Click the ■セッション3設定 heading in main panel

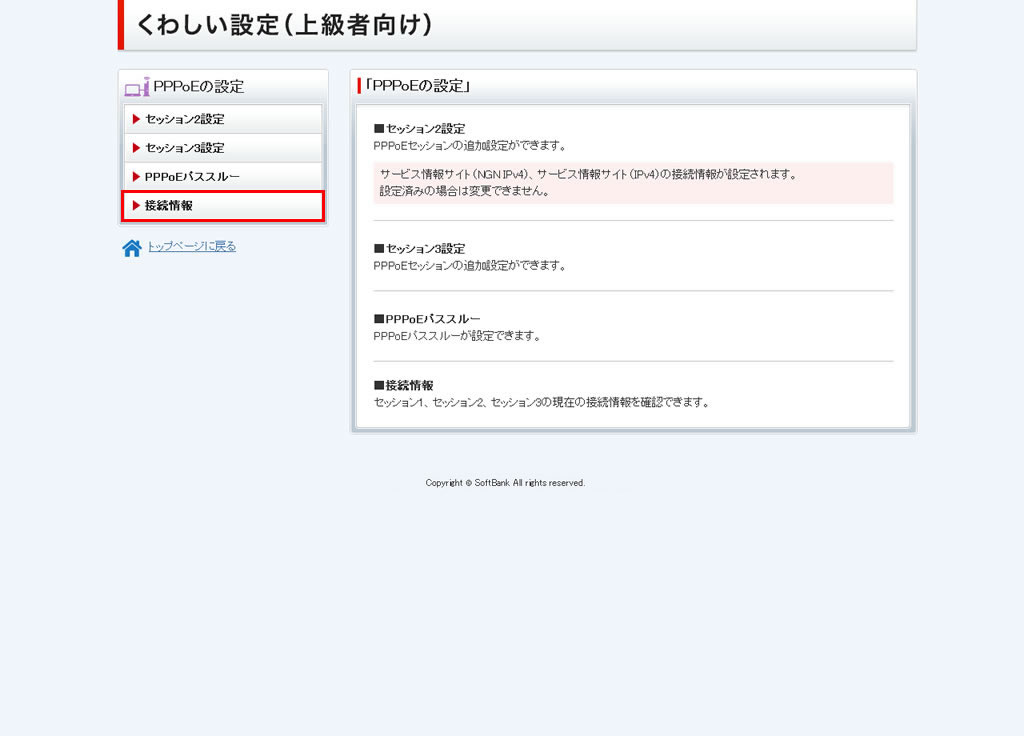[419, 249]
